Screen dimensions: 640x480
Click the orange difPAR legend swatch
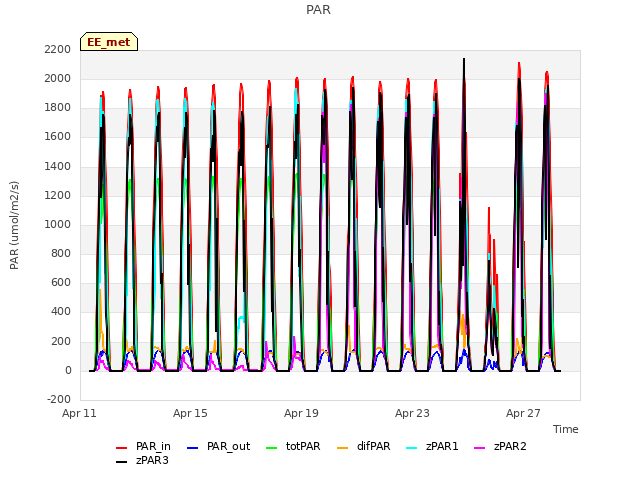(x=342, y=448)
